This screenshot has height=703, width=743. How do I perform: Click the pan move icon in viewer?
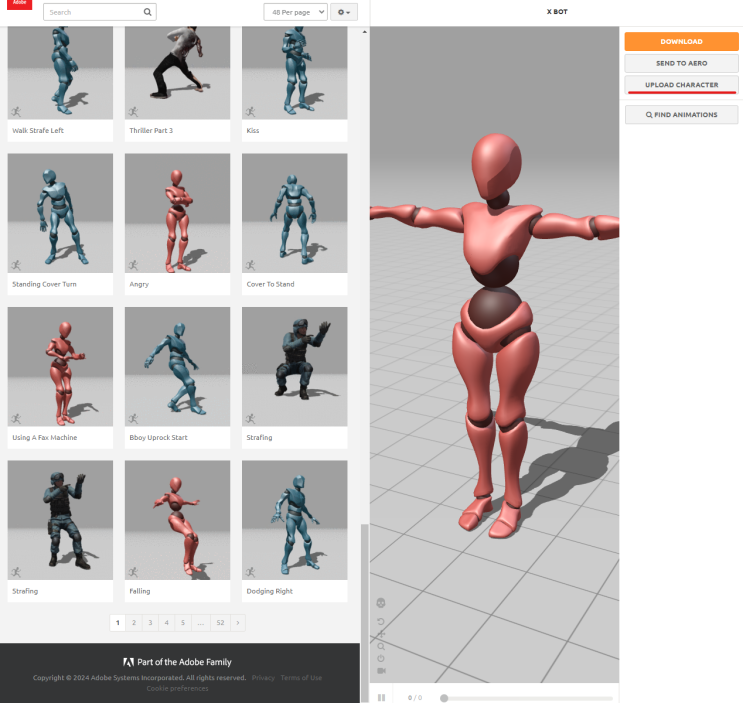[381, 634]
